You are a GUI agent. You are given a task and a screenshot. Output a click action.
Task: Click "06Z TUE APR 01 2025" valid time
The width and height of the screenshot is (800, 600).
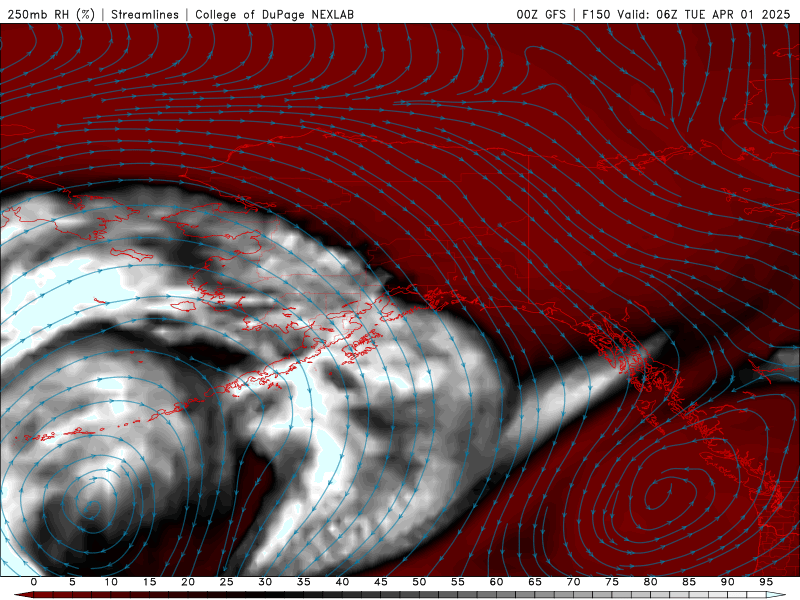pyautogui.click(x=723, y=14)
